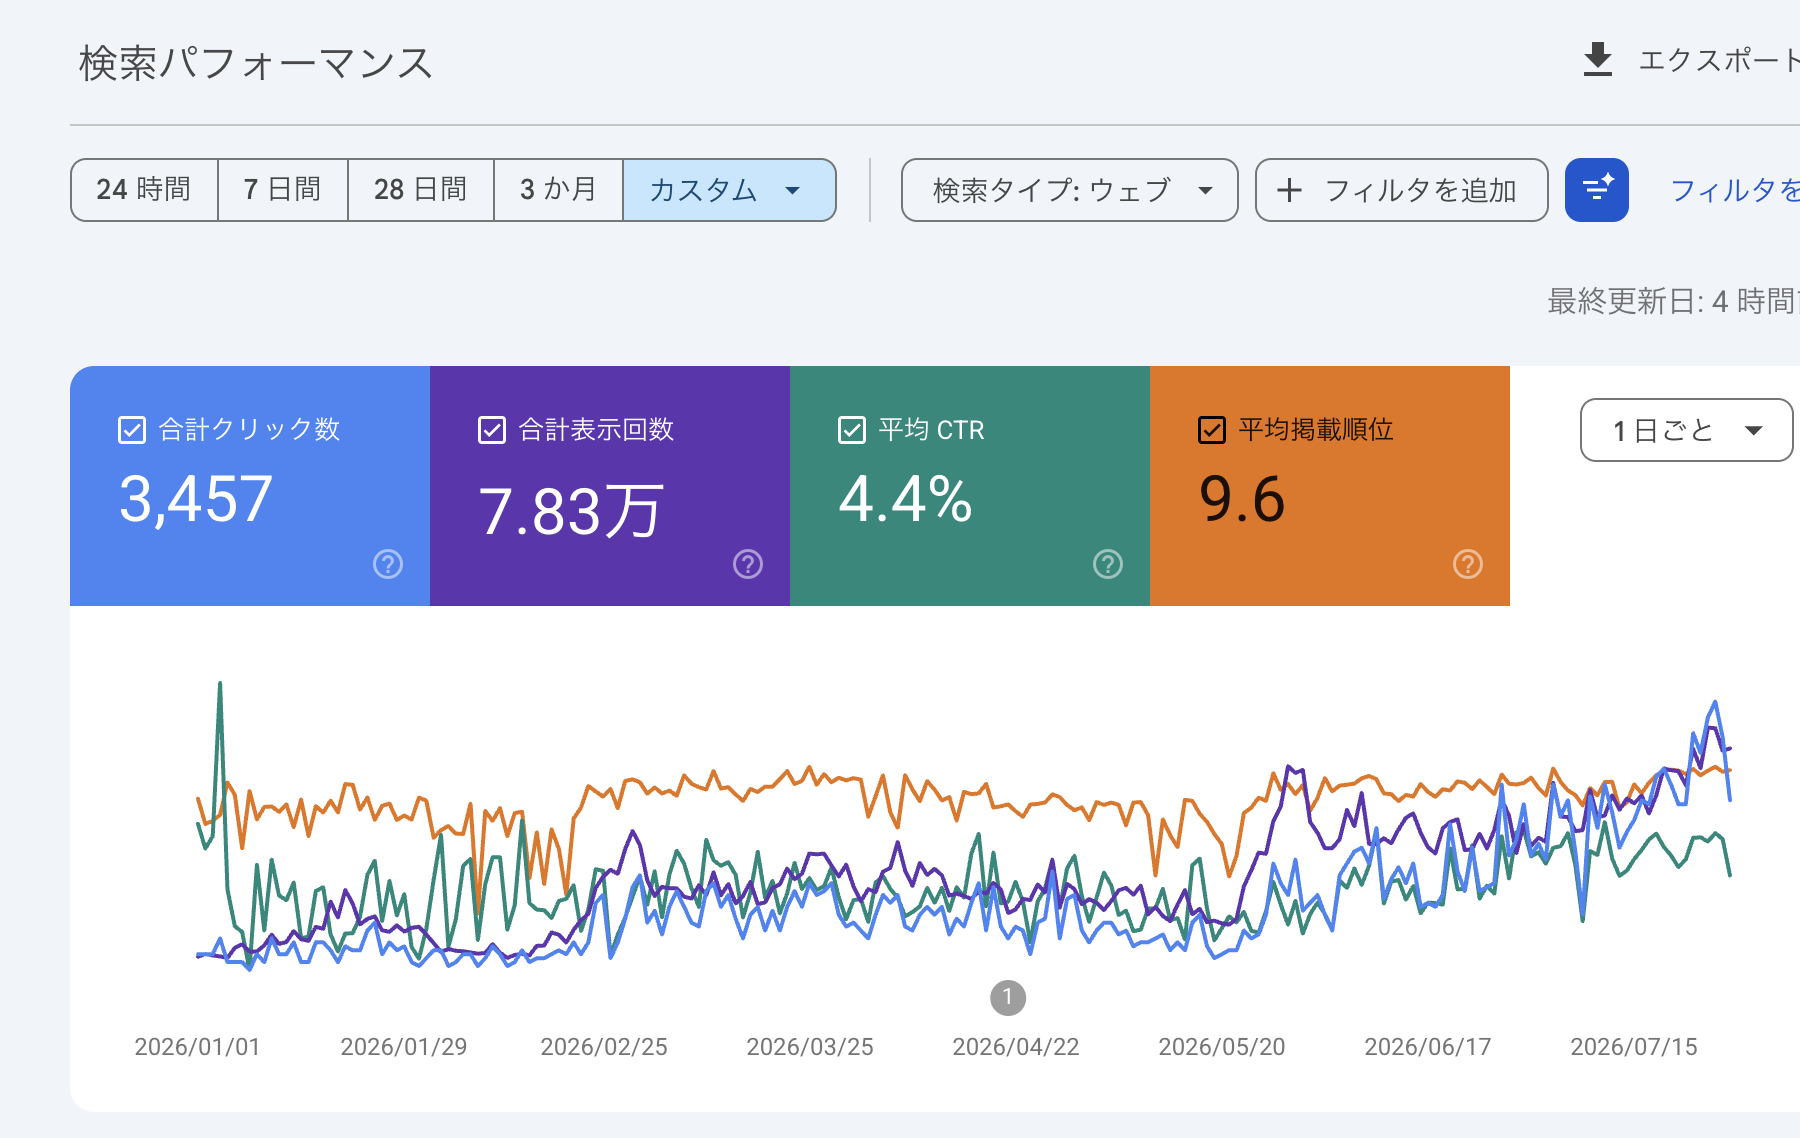The height and width of the screenshot is (1138, 1800).
Task: Click the 2026/07/15 axis label
Action: pyautogui.click(x=1634, y=1047)
